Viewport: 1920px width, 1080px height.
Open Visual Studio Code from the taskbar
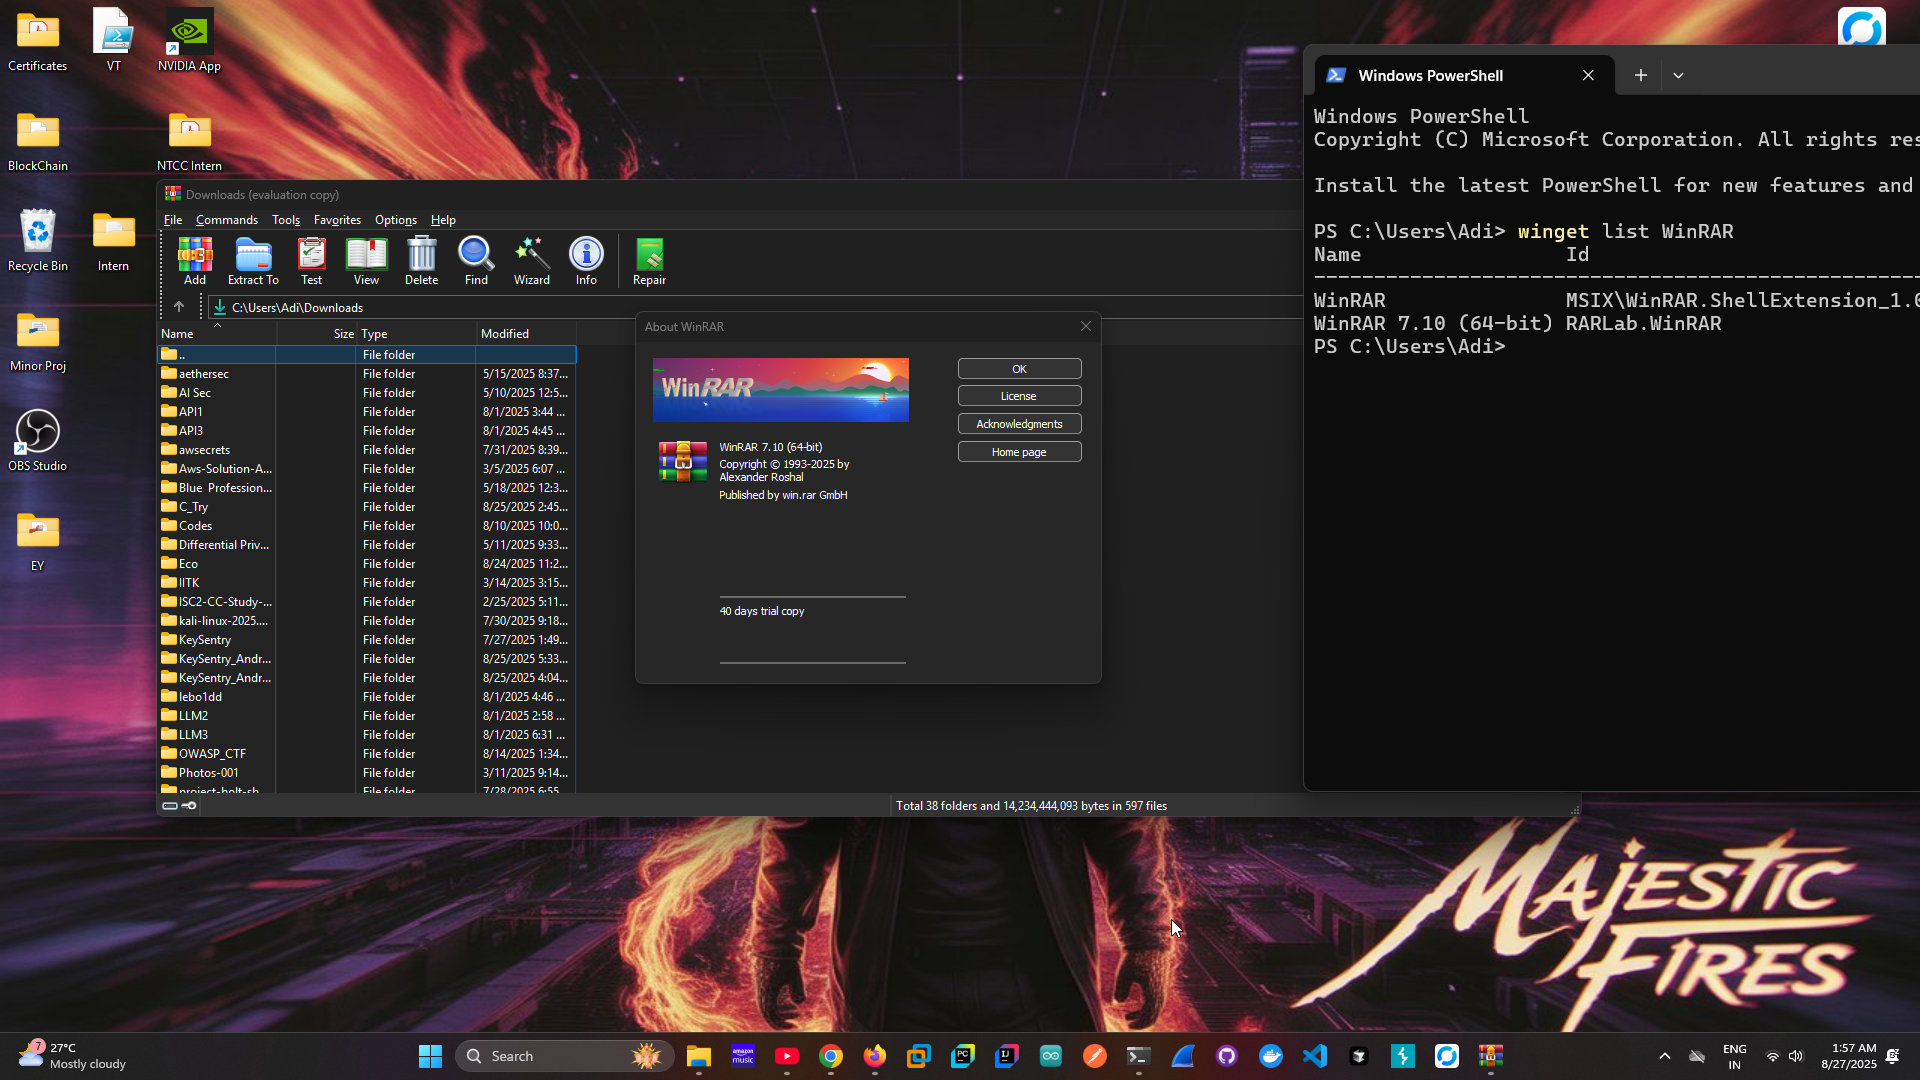(1315, 1056)
